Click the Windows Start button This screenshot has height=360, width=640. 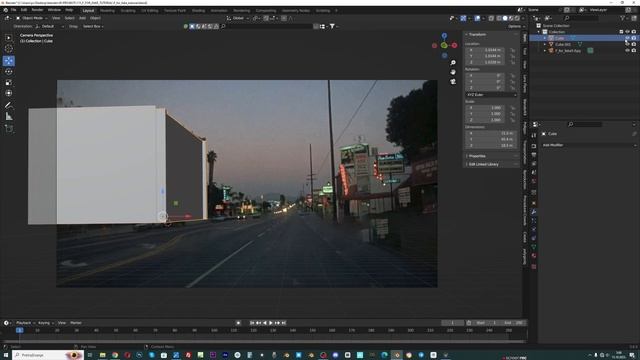(5, 355)
